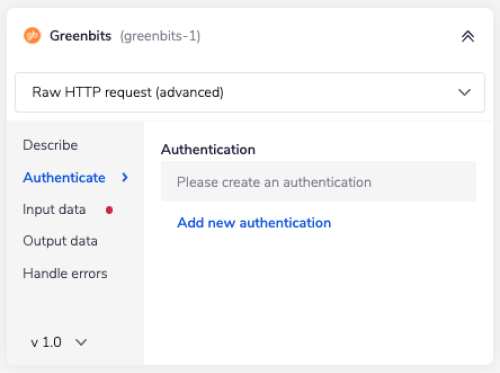Open the v 1.0 version dropdown
Image resolution: width=500 pixels, height=373 pixels.
click(59, 342)
